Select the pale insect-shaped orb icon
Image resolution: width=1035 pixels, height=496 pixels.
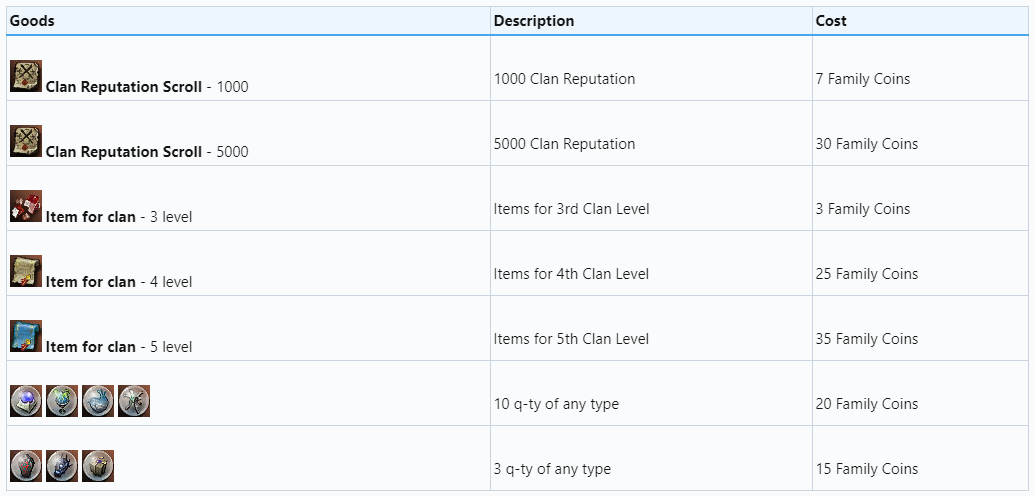(x=134, y=401)
